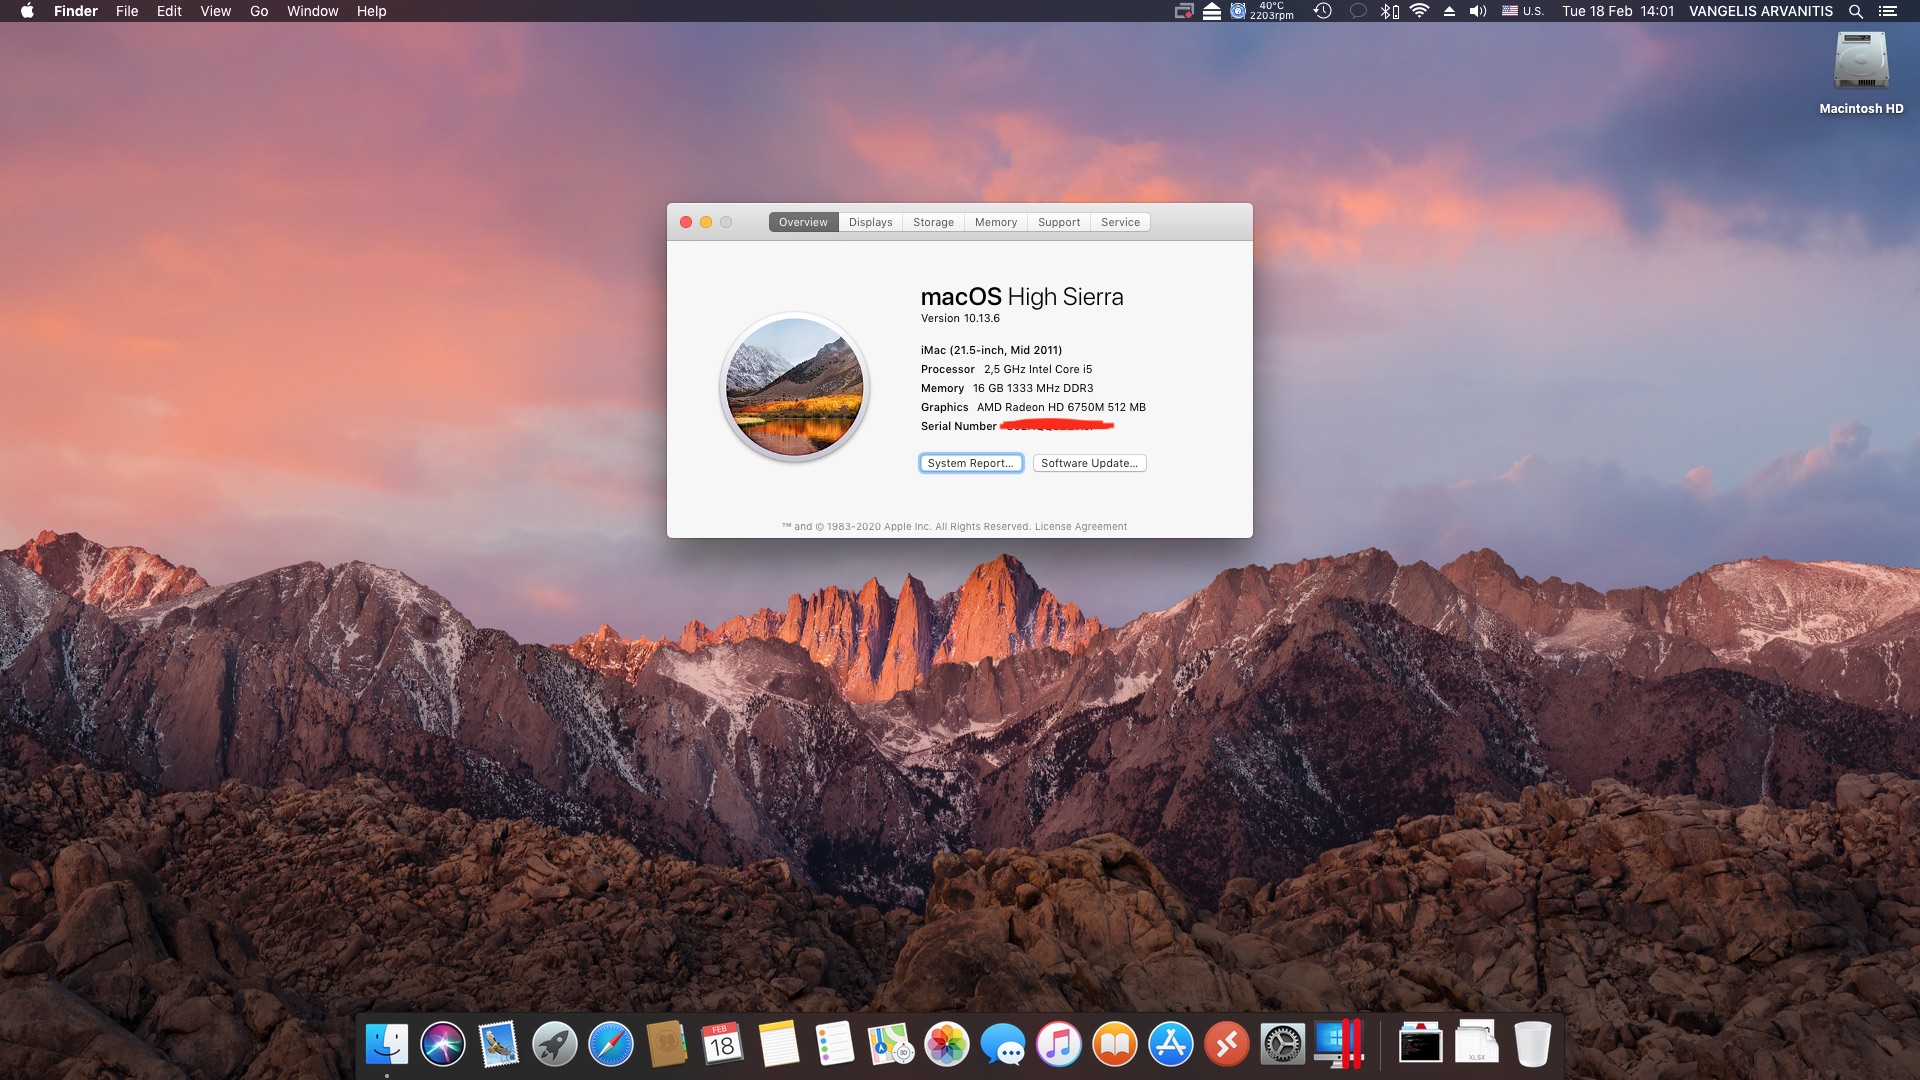Open the Notes app icon
The height and width of the screenshot is (1080, 1920).
pyautogui.click(x=779, y=1045)
